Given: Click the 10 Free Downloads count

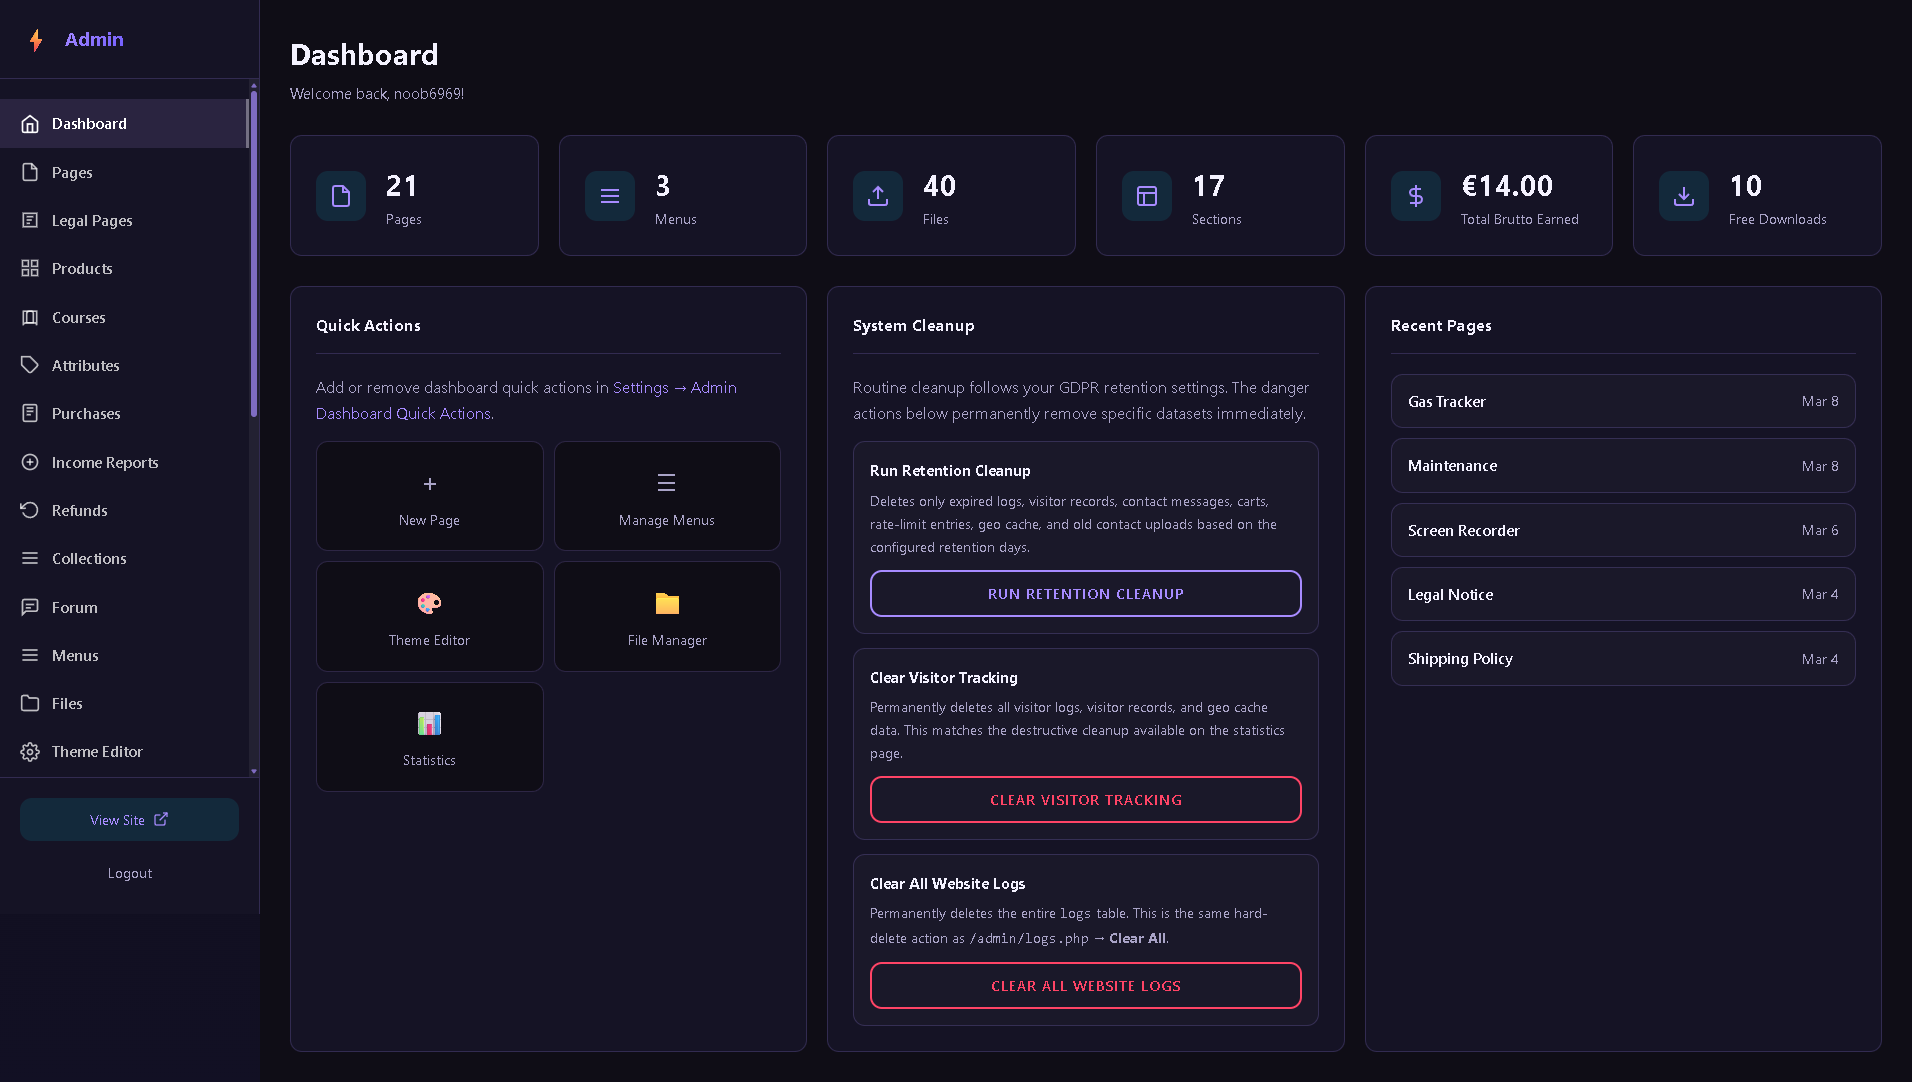Looking at the screenshot, I should (1746, 186).
